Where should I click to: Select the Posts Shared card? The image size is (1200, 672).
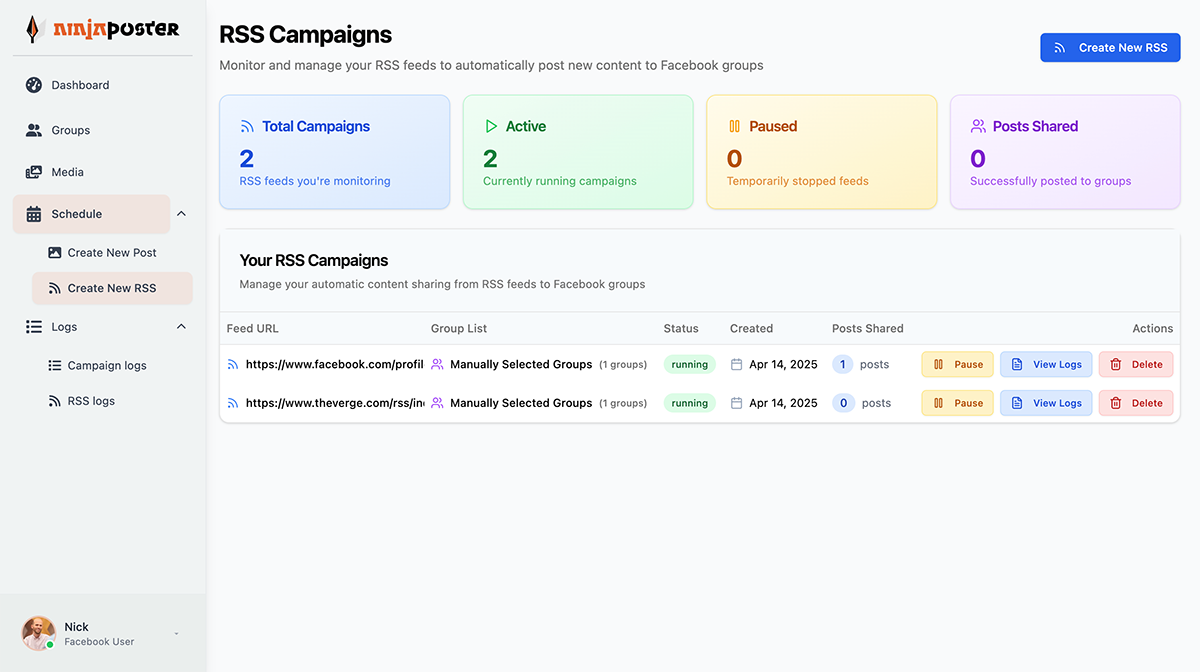tap(1065, 152)
